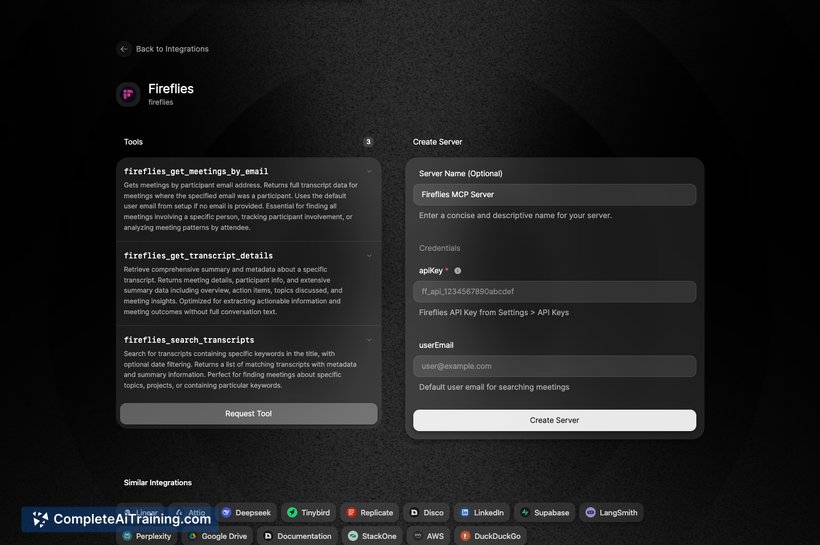Expand the fireflies_get_transcript_details tool chevron

[x=369, y=256]
